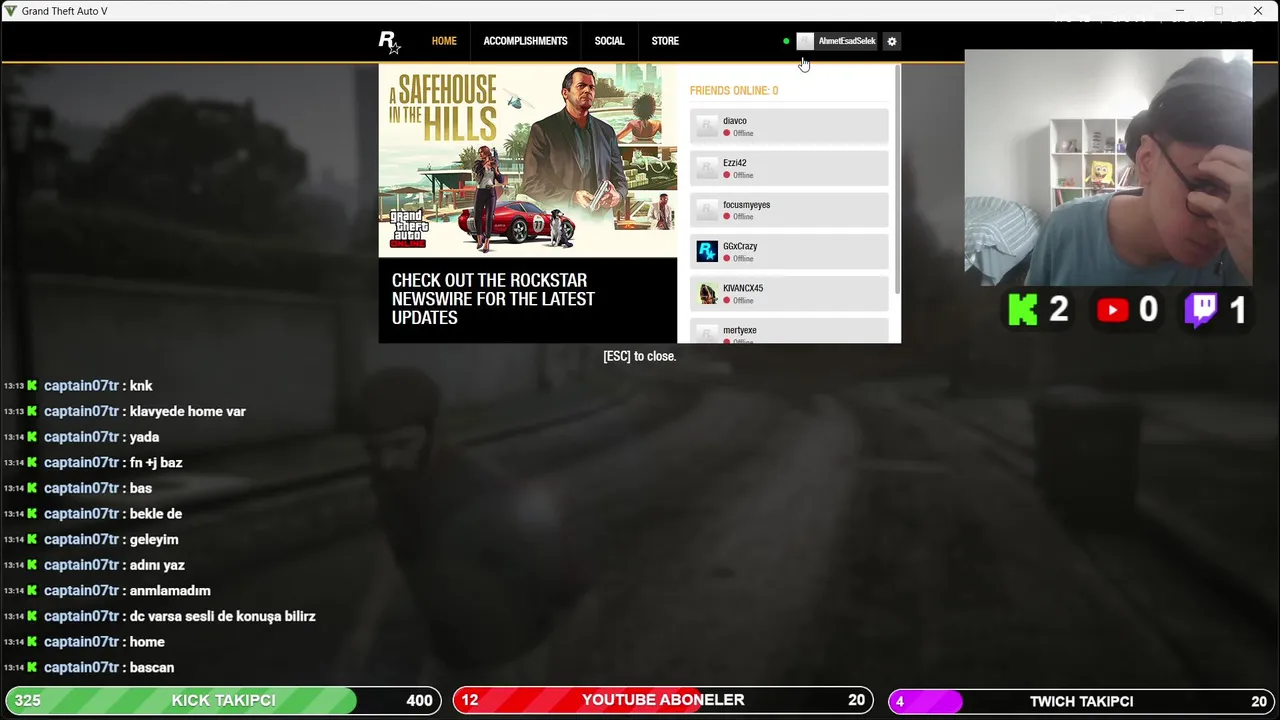Click the Kick logo in follower counter
The height and width of the screenshot is (720, 1280).
[1023, 310]
